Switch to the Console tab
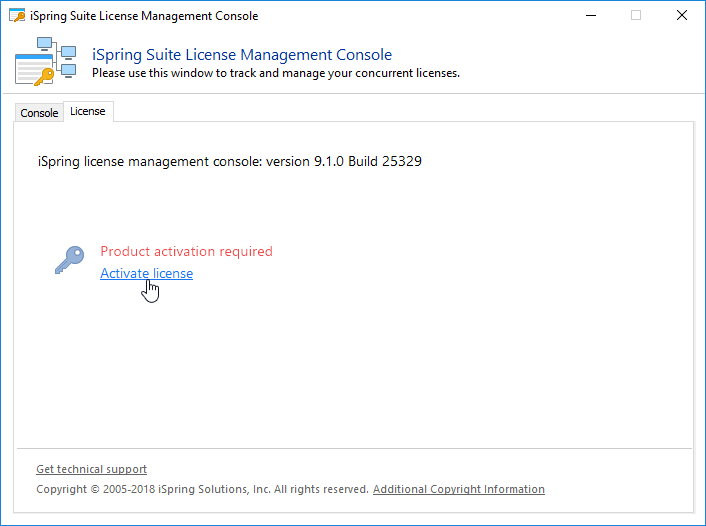706x526 pixels. click(39, 113)
